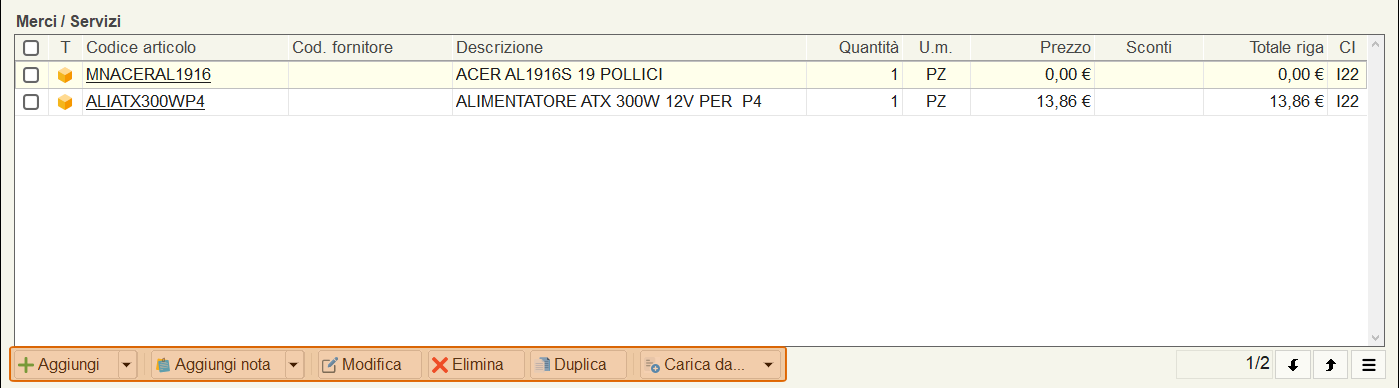Toggle the select-all checkbox in the table header
Image resolution: width=1400 pixels, height=388 pixels.
tap(31, 48)
